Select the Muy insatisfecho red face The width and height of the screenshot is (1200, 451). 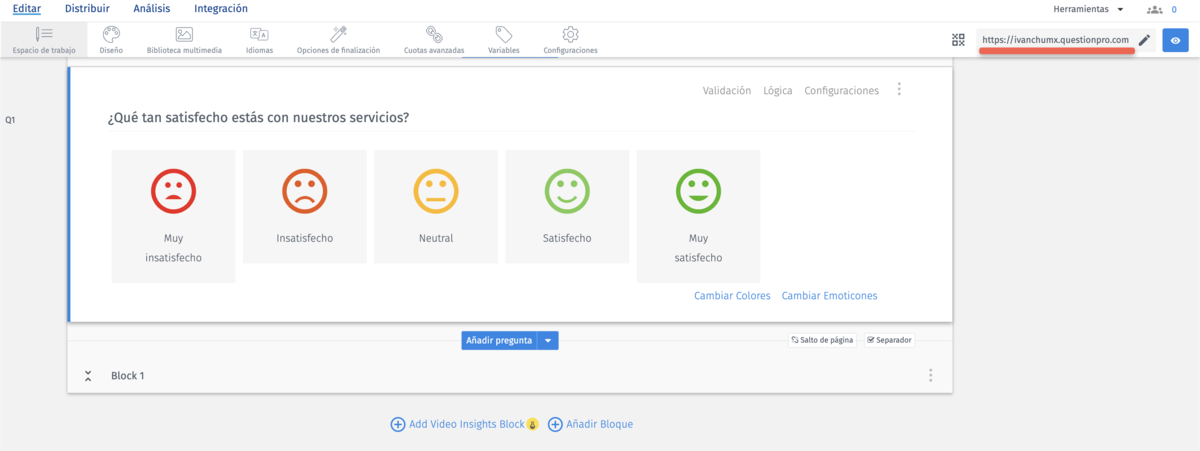173,190
